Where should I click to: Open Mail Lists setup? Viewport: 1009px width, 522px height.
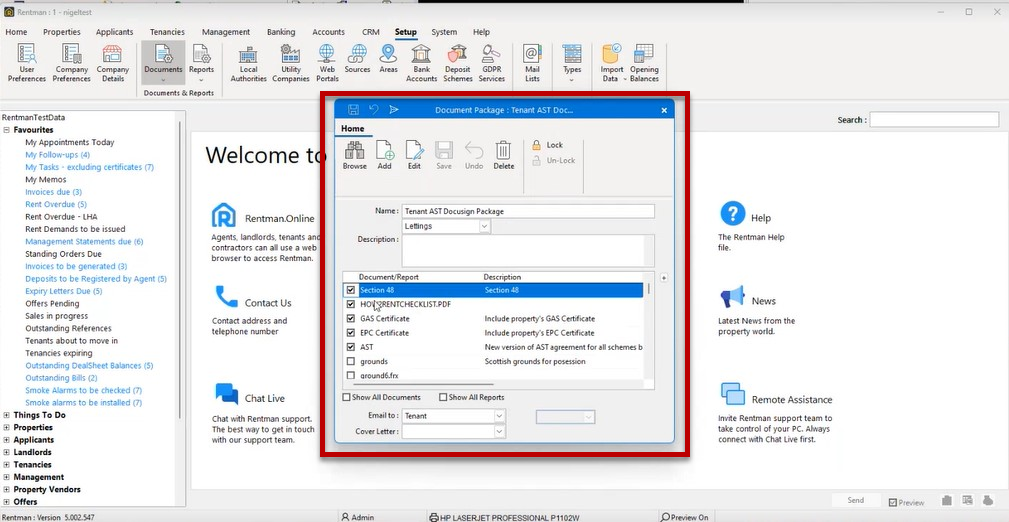coord(532,63)
